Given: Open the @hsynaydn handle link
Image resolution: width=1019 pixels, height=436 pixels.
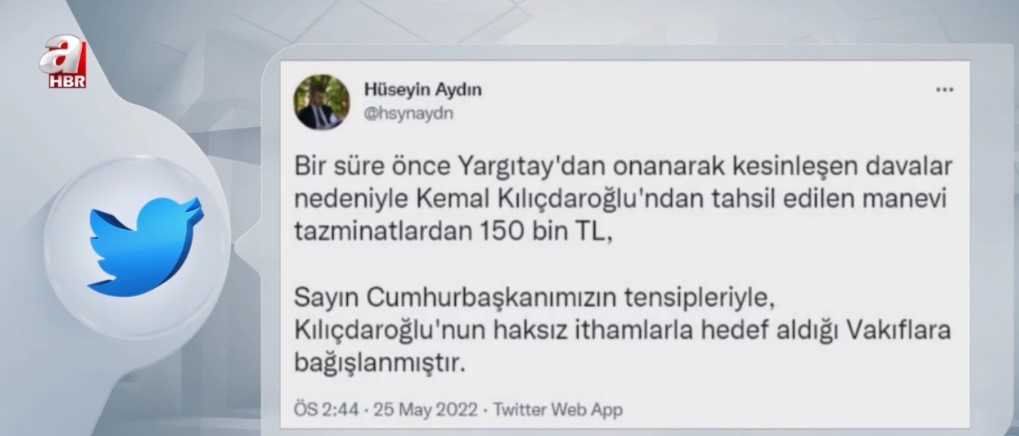Looking at the screenshot, I should [408, 113].
